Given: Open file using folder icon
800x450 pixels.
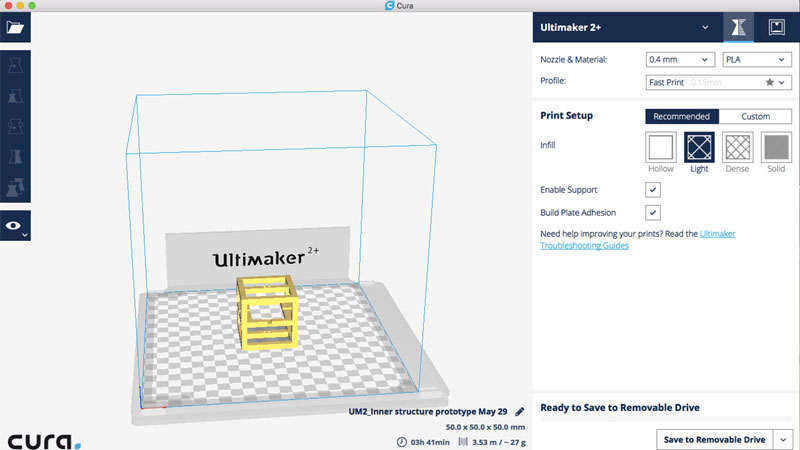Looking at the screenshot, I should (15, 27).
